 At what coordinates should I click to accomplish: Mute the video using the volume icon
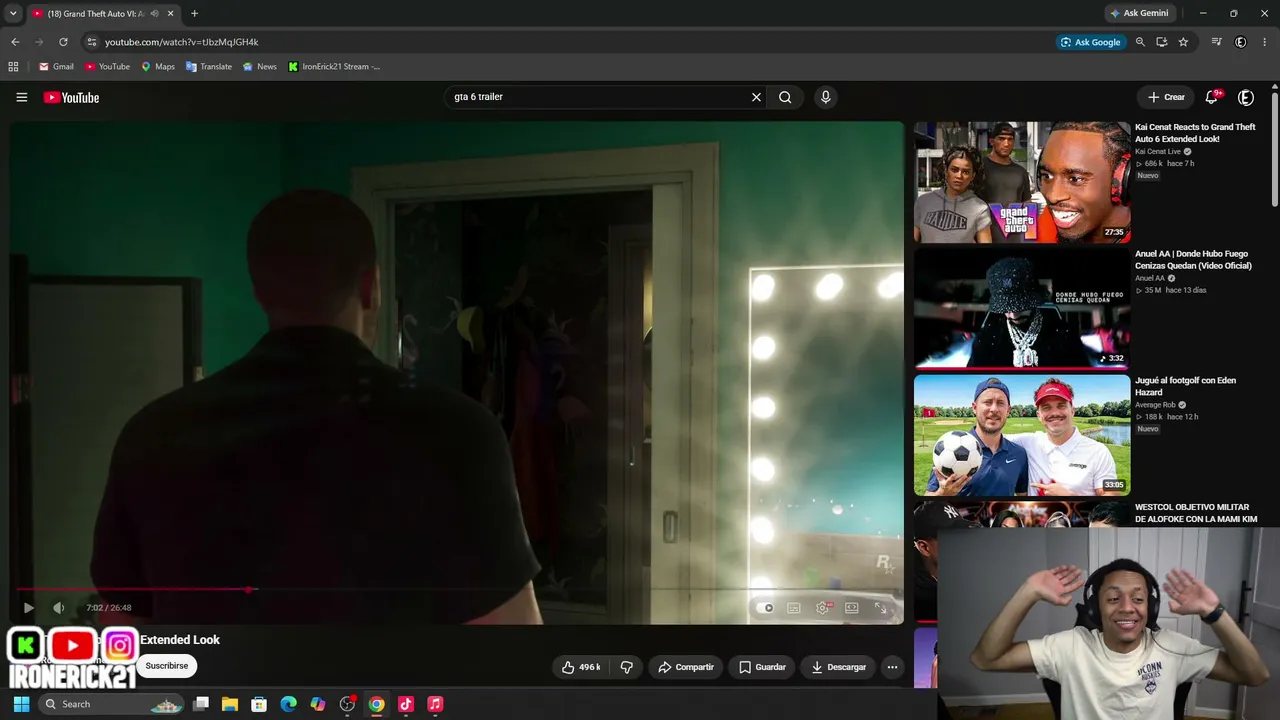(59, 607)
